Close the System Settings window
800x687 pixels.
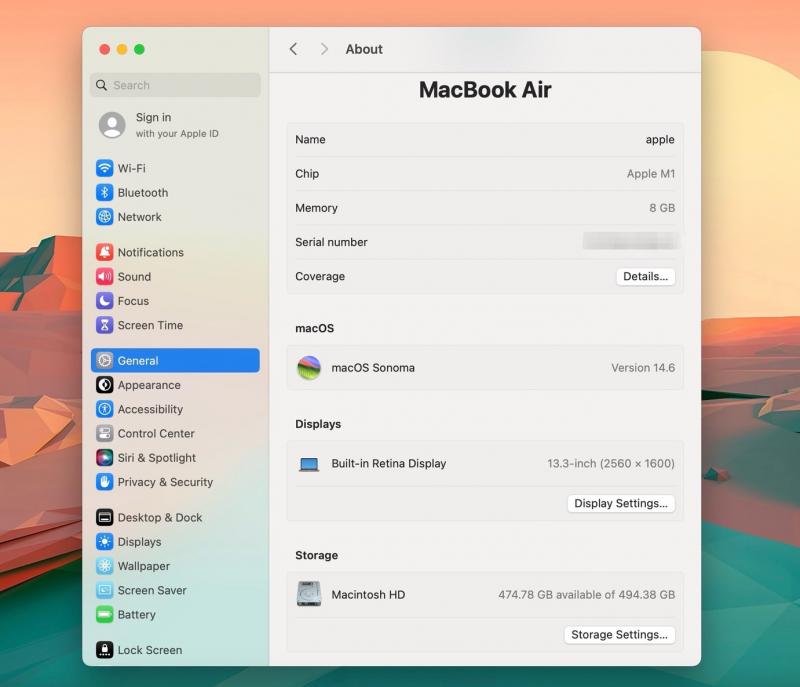[x=105, y=49]
